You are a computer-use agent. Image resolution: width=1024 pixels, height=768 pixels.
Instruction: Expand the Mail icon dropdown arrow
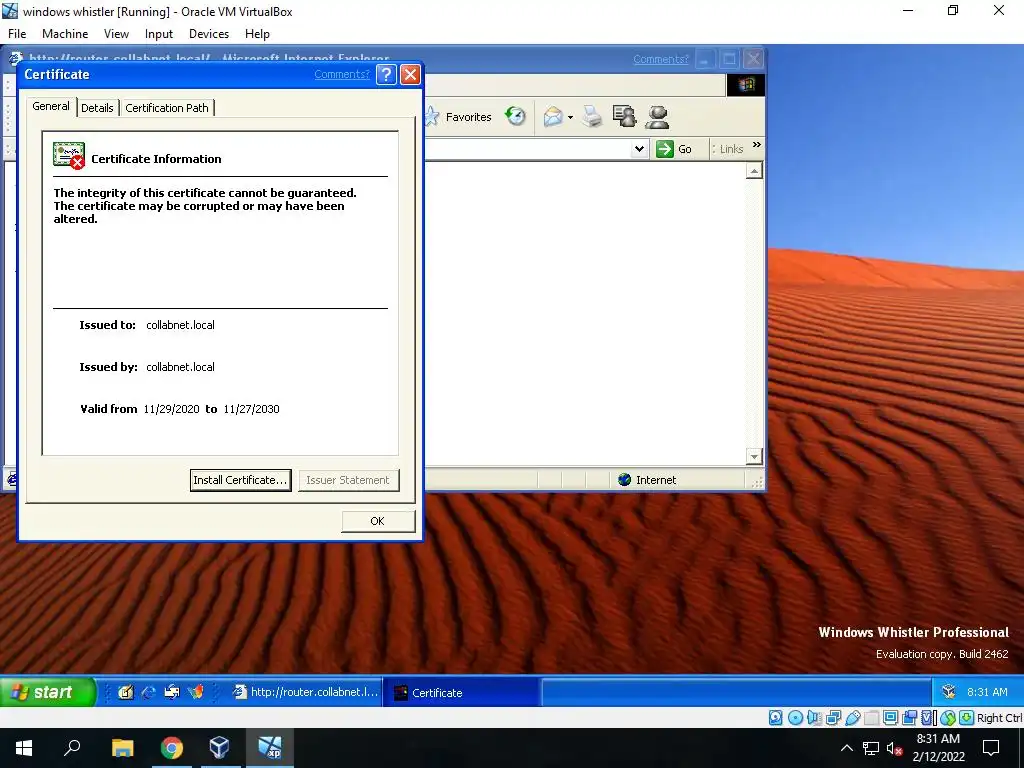coord(570,118)
